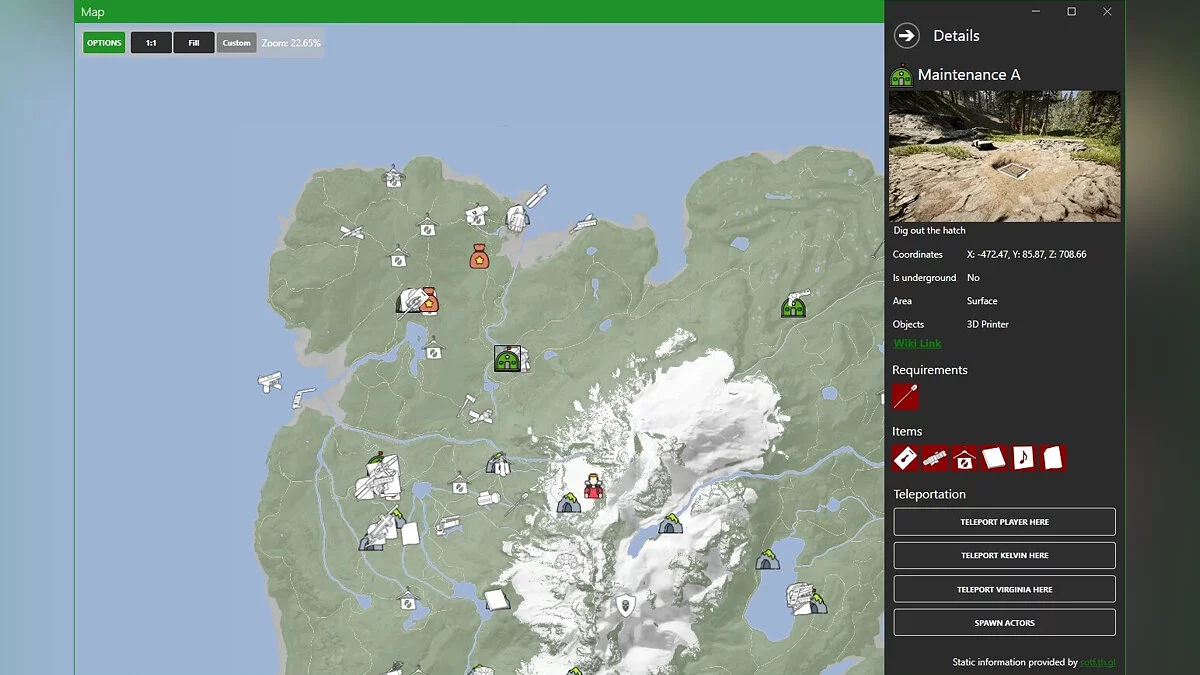Collapse the Details panel with the arrow icon
This screenshot has height=675, width=1200.
click(906, 36)
